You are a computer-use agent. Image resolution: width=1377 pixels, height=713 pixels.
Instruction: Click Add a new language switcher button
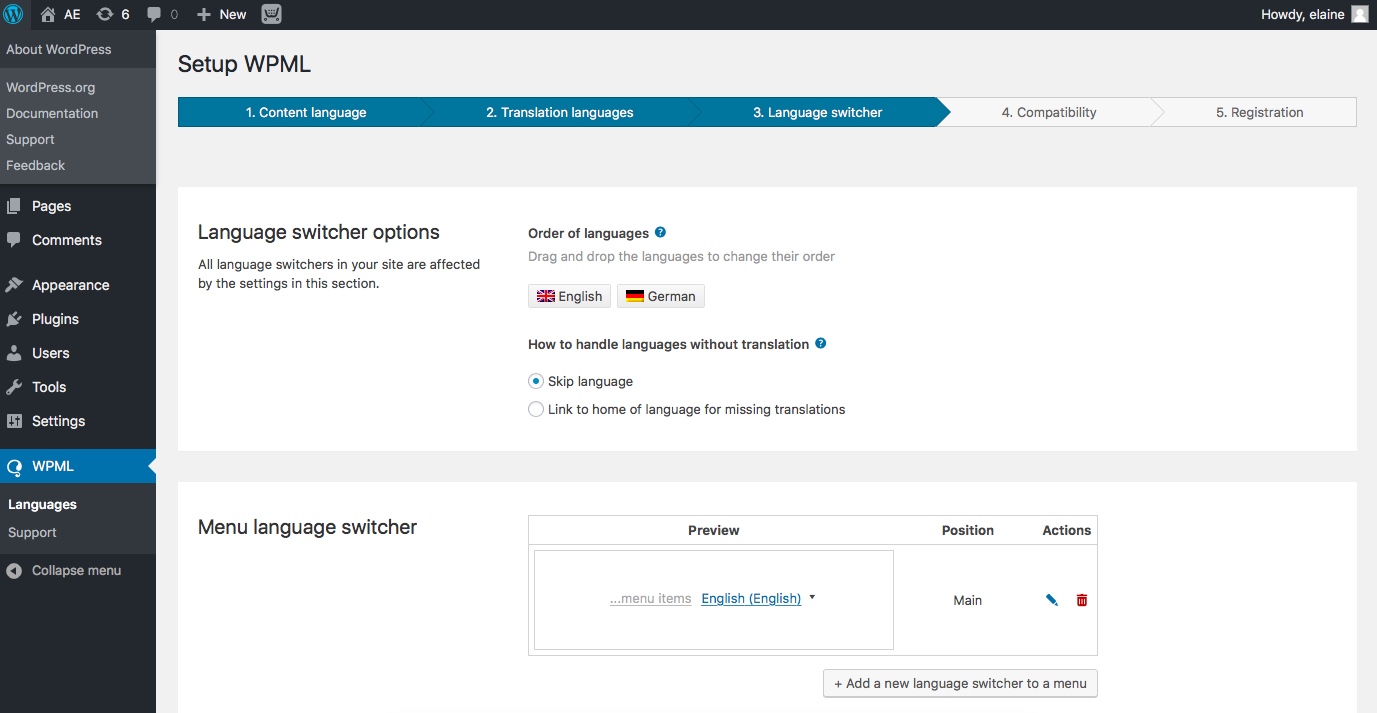click(960, 683)
